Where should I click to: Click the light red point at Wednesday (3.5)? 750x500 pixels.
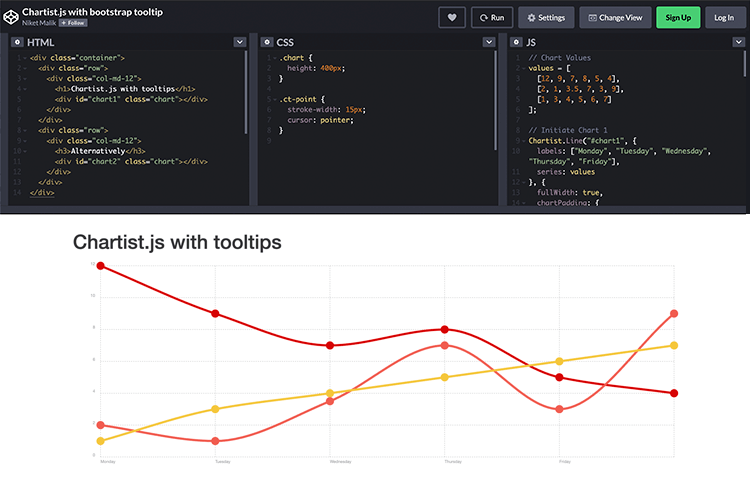tap(330, 401)
